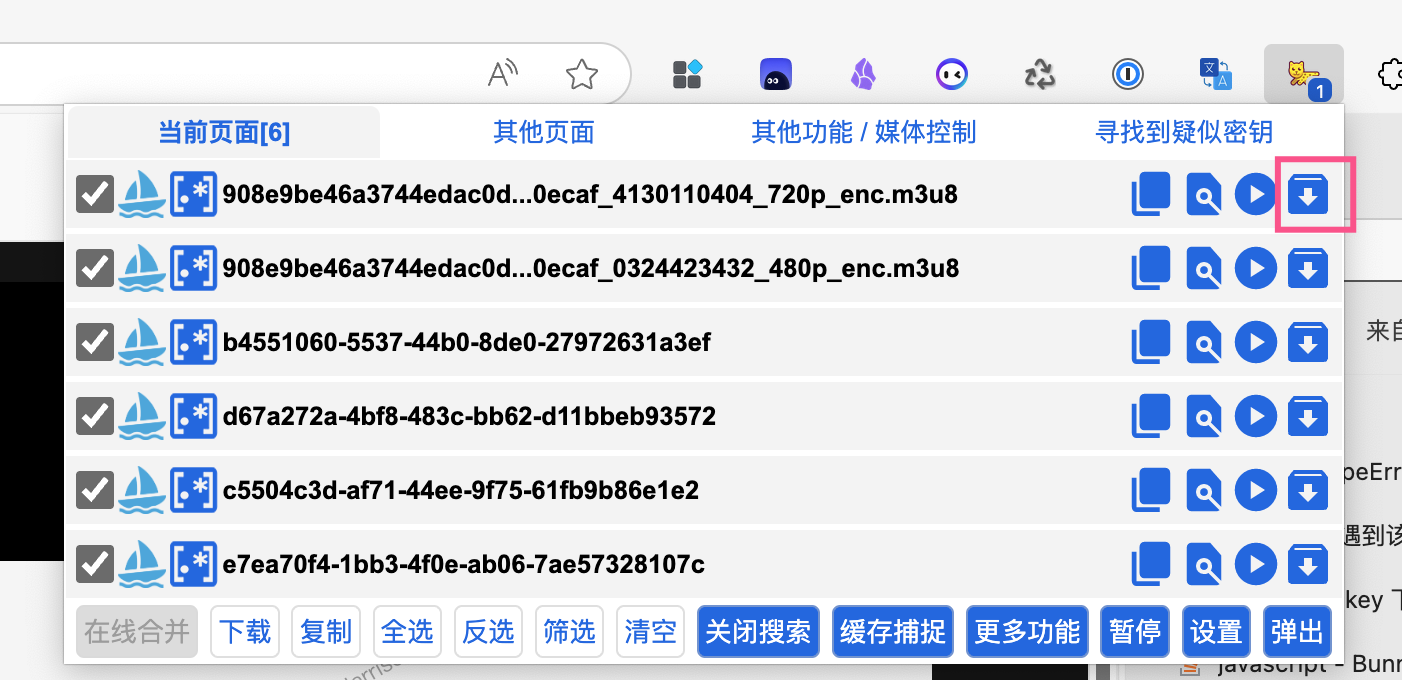Open the 其他功能 / 媒体控制 tab
The image size is (1402, 680).
click(863, 132)
